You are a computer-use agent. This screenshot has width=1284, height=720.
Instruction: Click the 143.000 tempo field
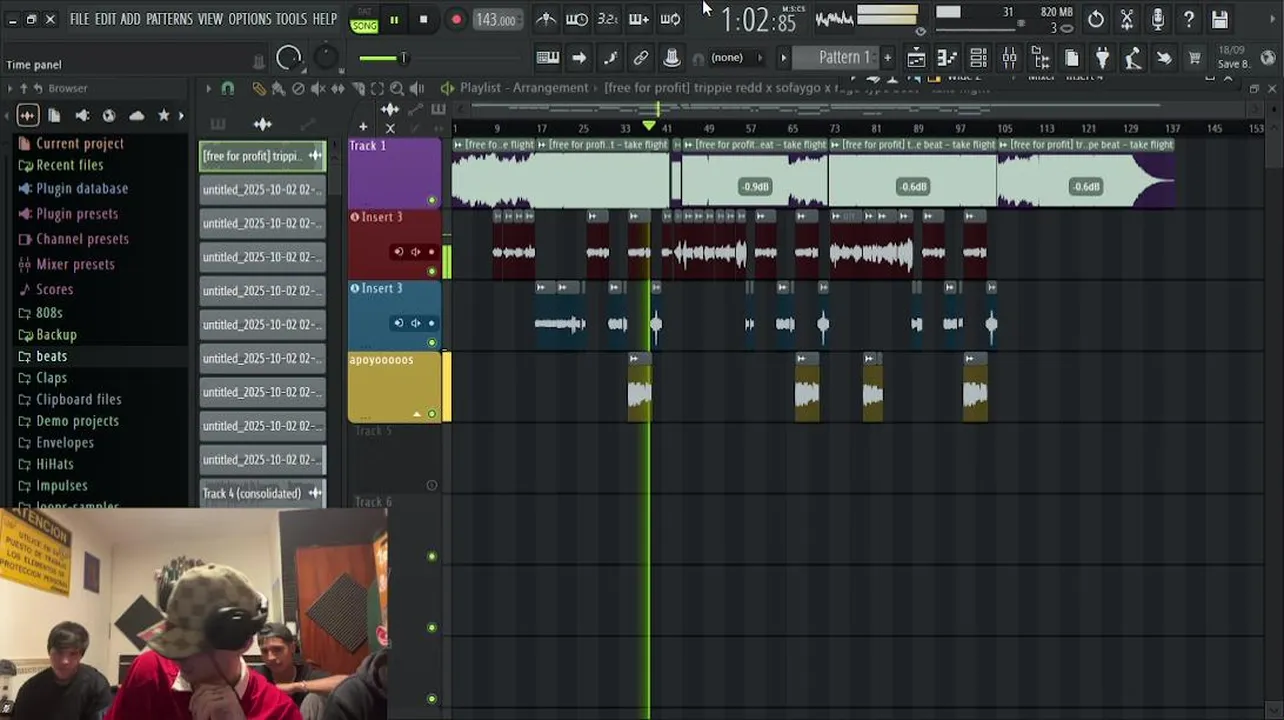point(496,20)
